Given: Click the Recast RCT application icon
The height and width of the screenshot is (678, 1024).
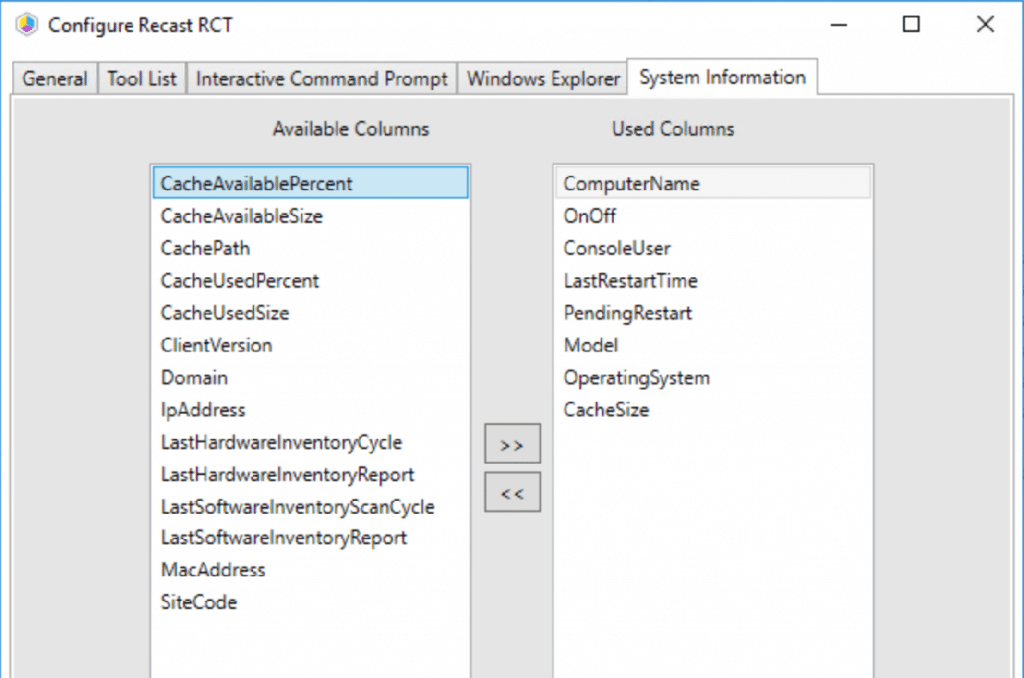Looking at the screenshot, I should 26,24.
